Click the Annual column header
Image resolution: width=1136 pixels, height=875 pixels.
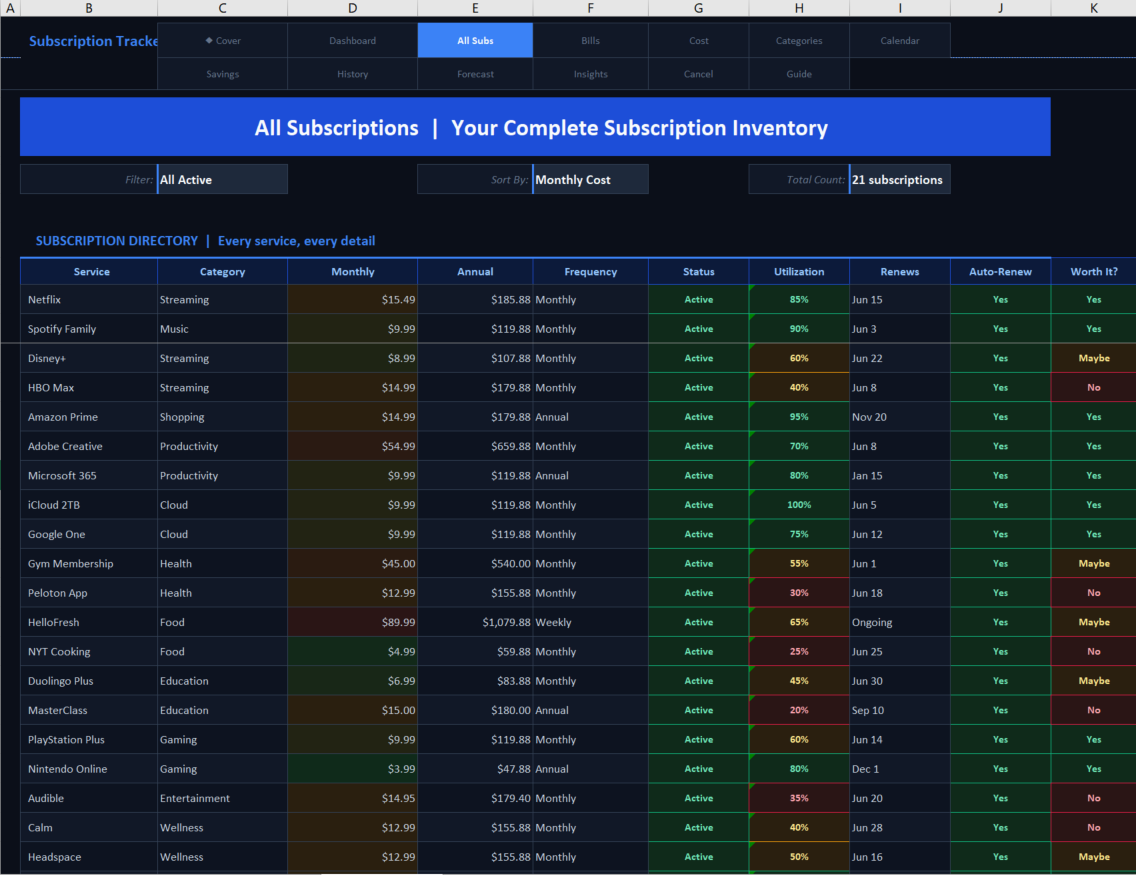point(475,272)
